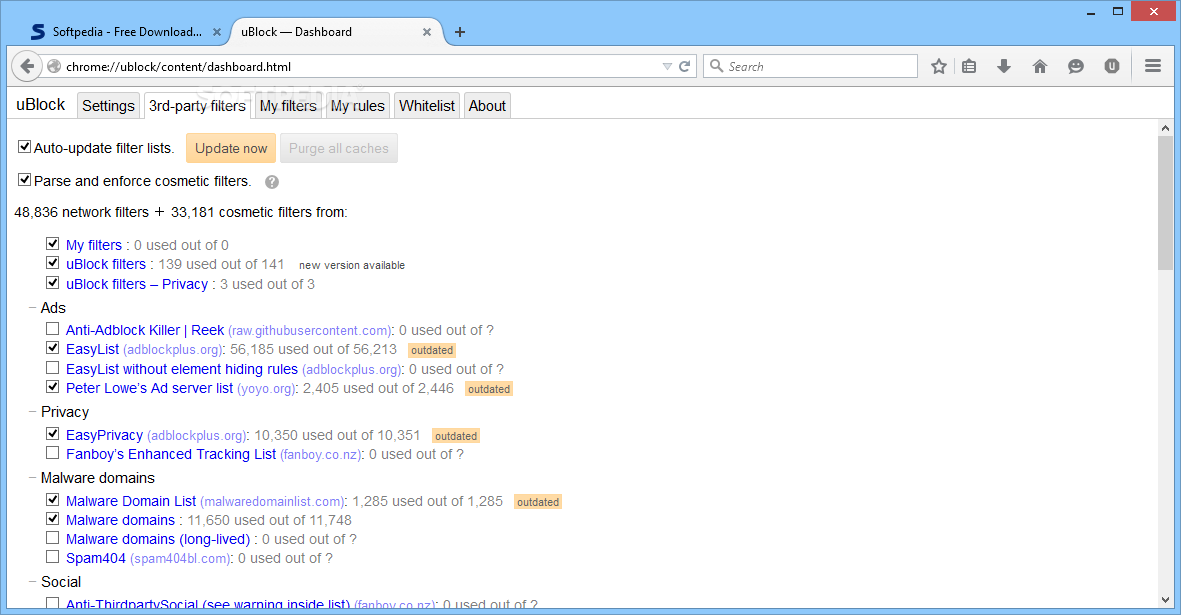Go back using the browser back arrow
The image size is (1181, 615).
[27, 66]
